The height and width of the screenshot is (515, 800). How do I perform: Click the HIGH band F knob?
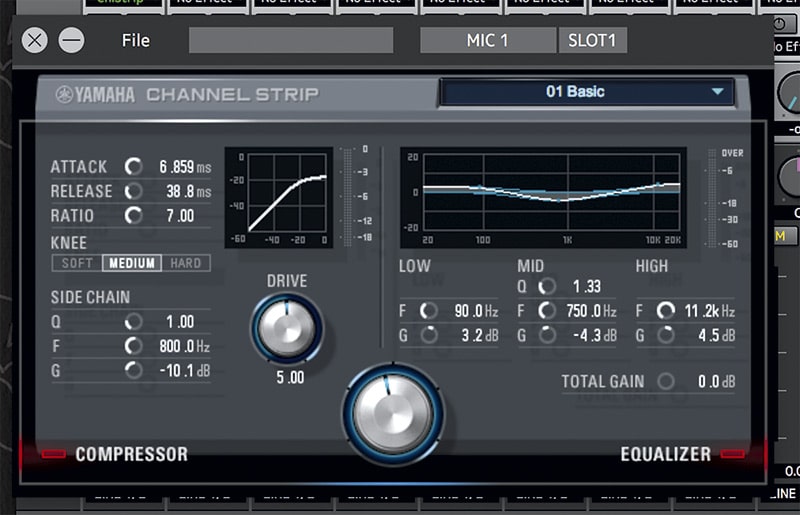click(665, 310)
